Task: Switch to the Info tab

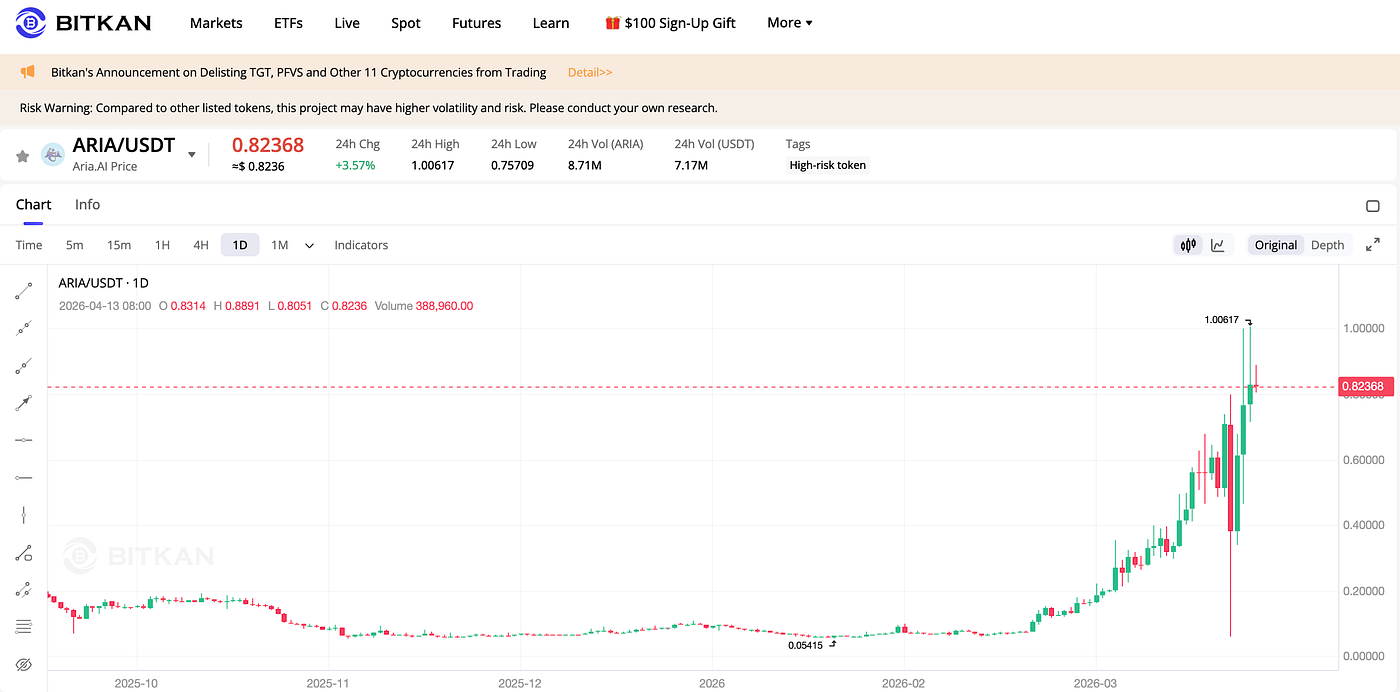Action: (88, 204)
